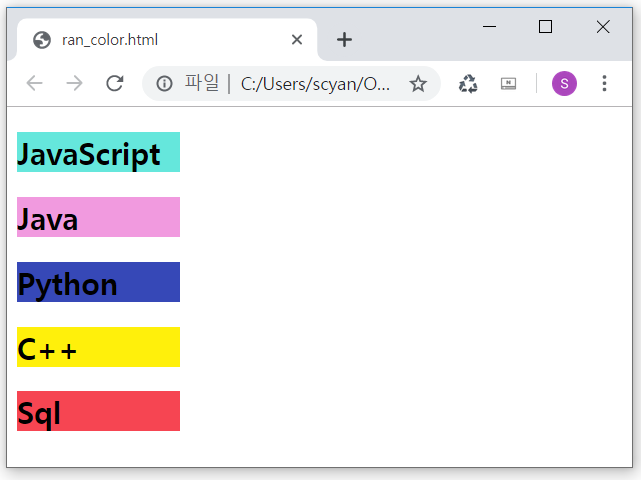This screenshot has width=641, height=480.
Task: Click the pink Java heading
Action: pos(99,217)
